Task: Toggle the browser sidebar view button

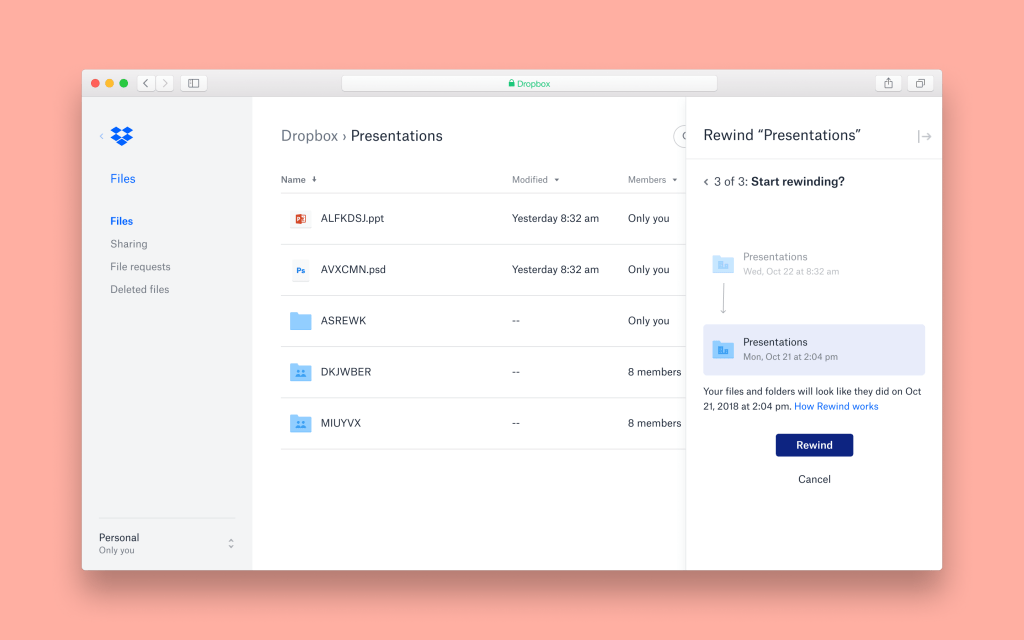Action: (194, 83)
